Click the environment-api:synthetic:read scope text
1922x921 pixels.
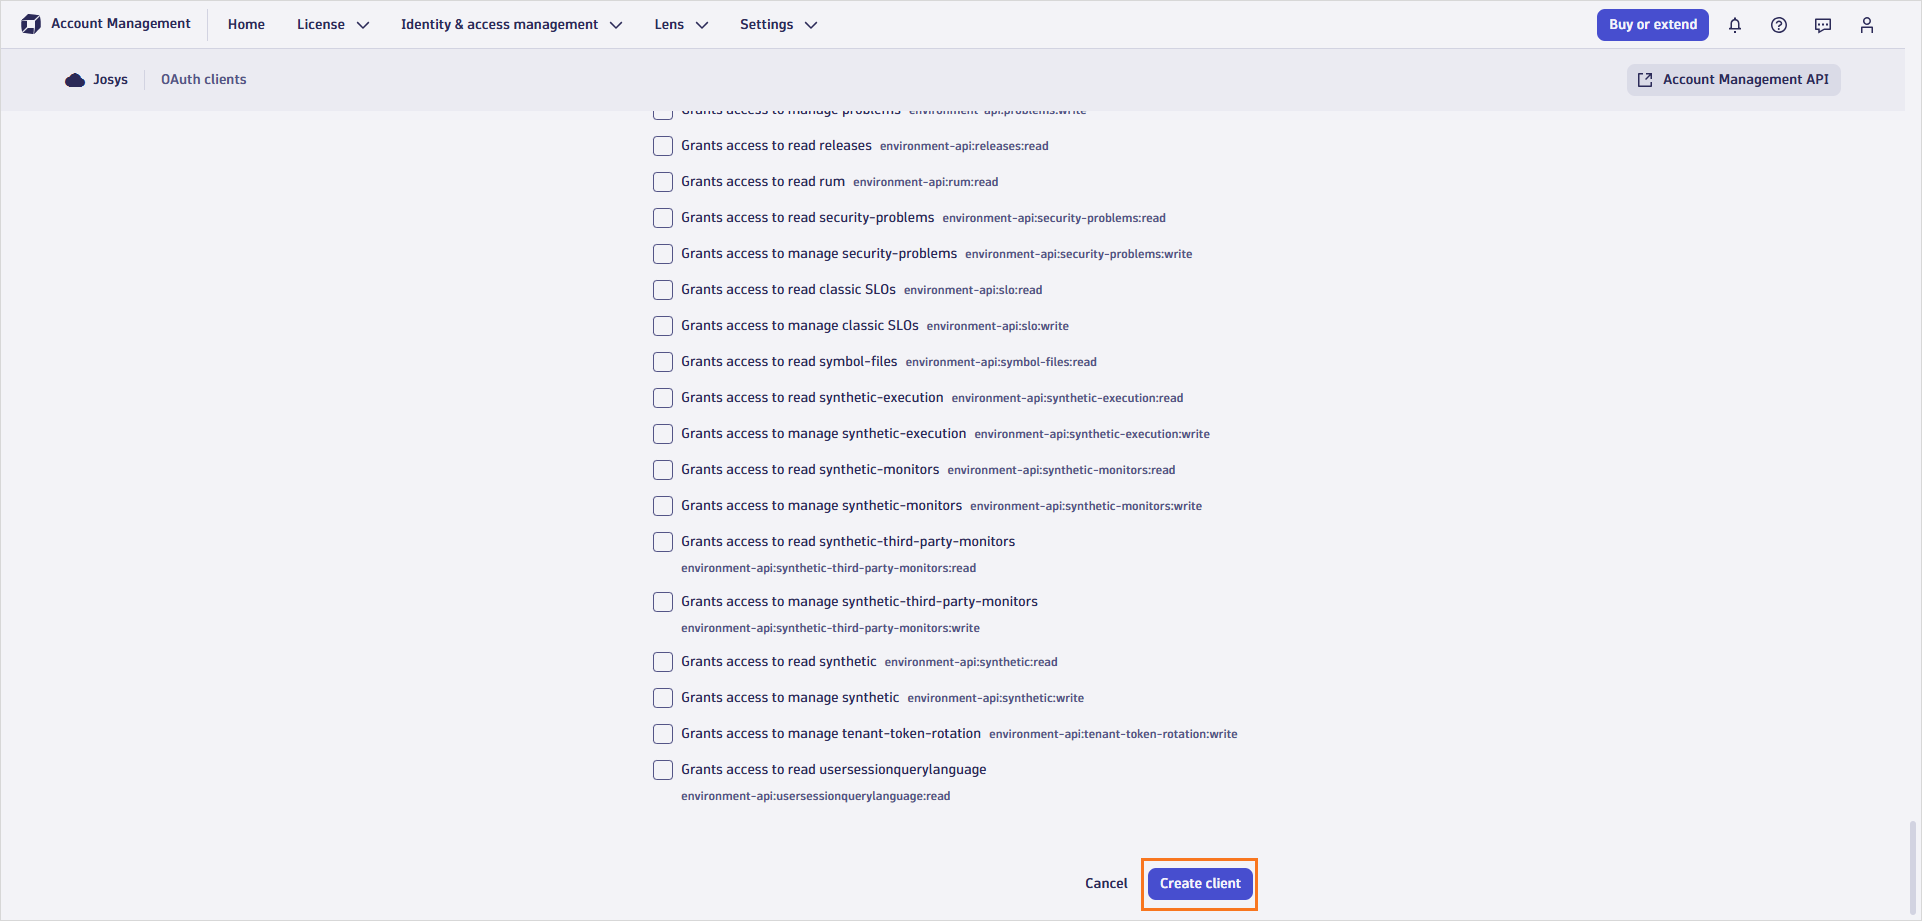click(971, 662)
